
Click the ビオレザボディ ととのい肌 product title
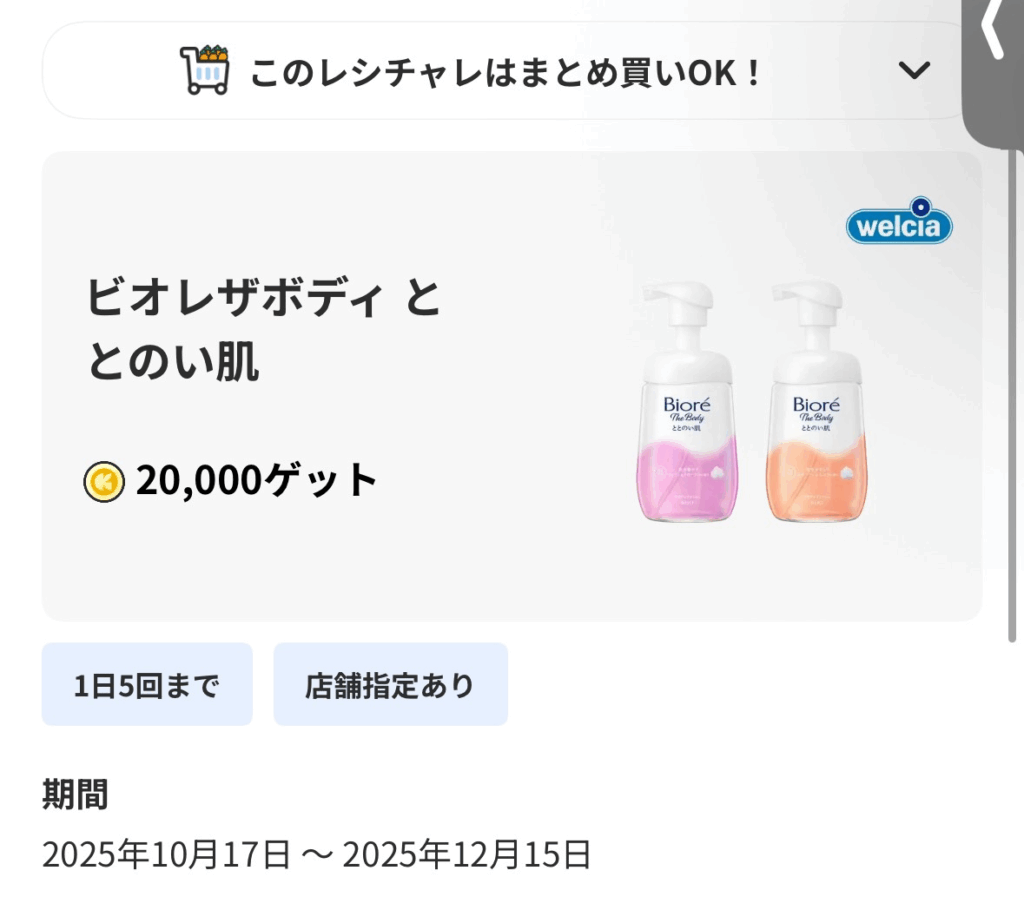264,330
